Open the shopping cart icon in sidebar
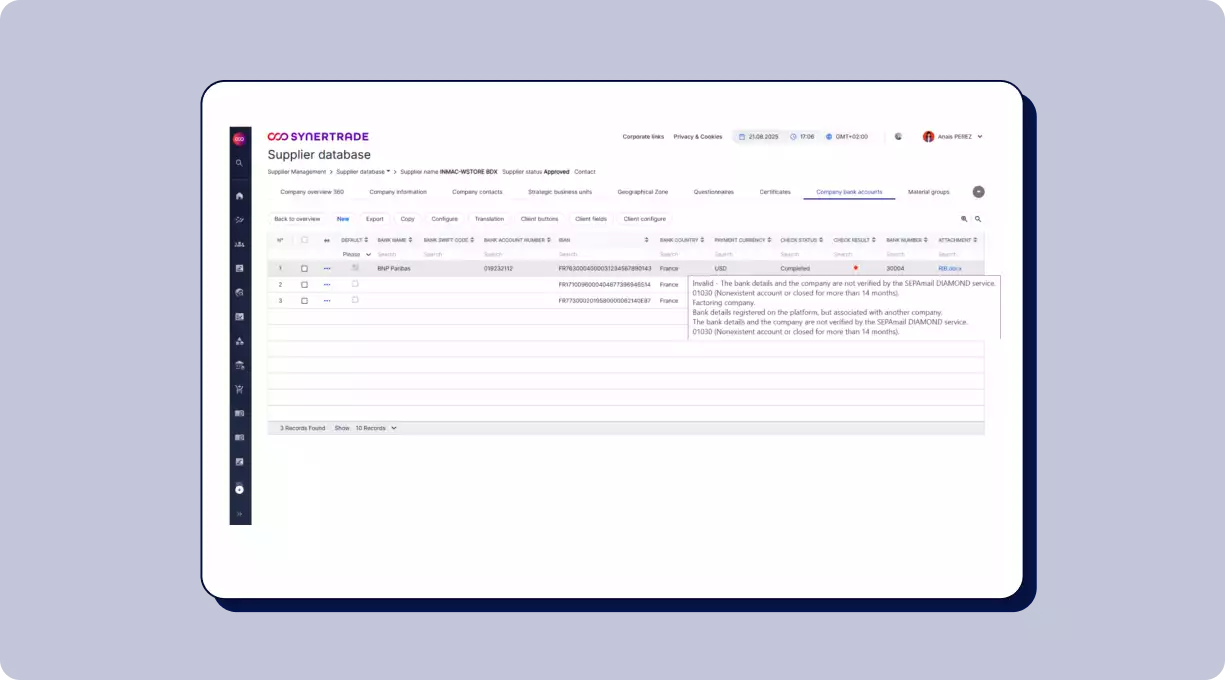 tap(239, 389)
